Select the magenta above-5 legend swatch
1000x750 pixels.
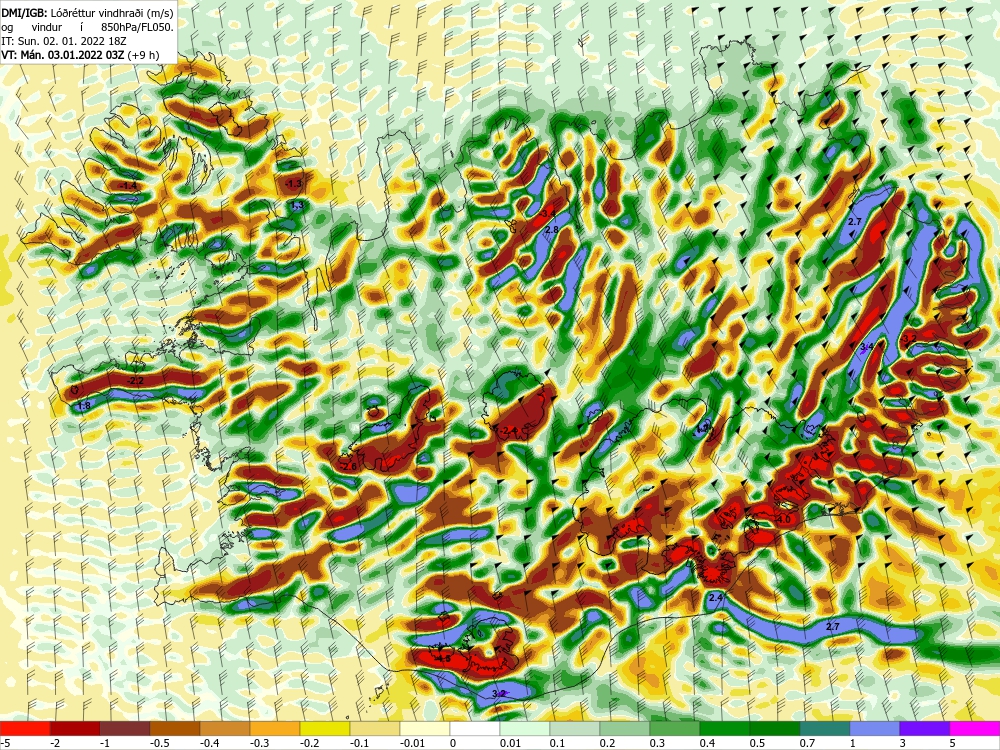975,728
